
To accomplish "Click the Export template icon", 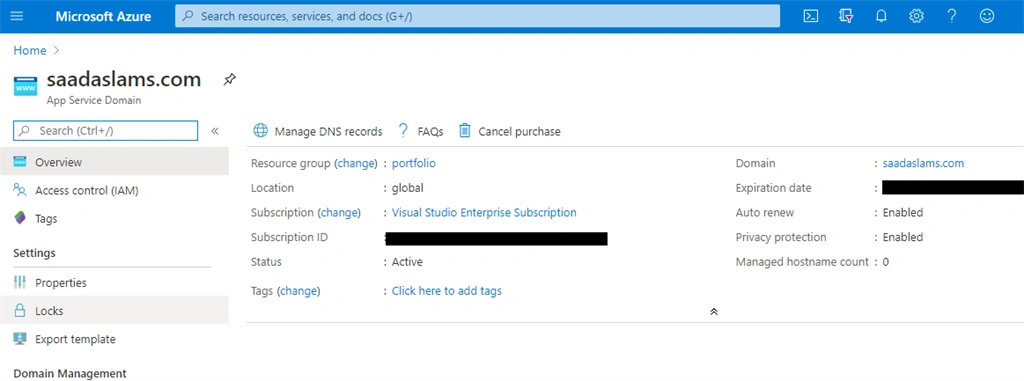I will tap(20, 339).
